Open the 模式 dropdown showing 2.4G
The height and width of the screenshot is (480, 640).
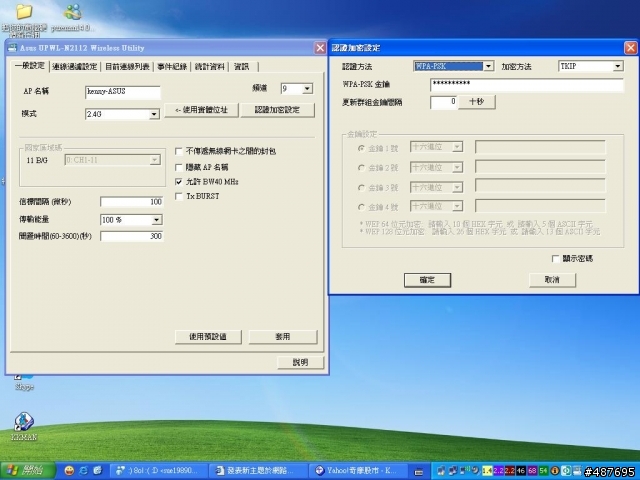click(122, 114)
